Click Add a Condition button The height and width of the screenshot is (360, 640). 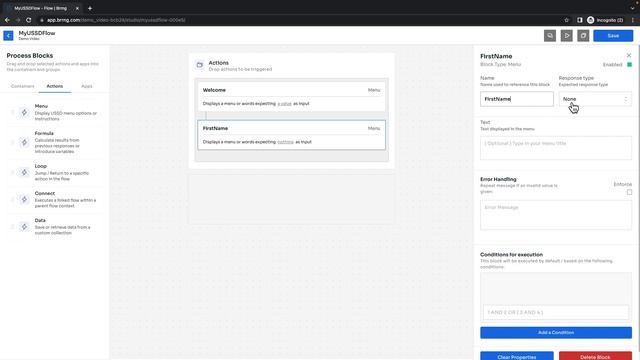point(556,333)
